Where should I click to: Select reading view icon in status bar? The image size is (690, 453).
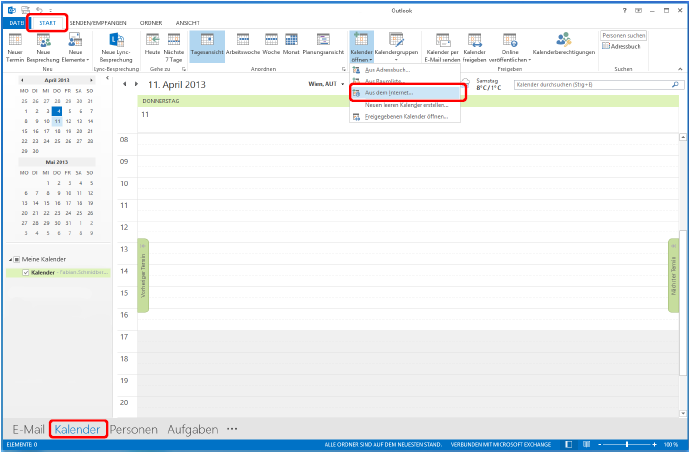point(586,445)
